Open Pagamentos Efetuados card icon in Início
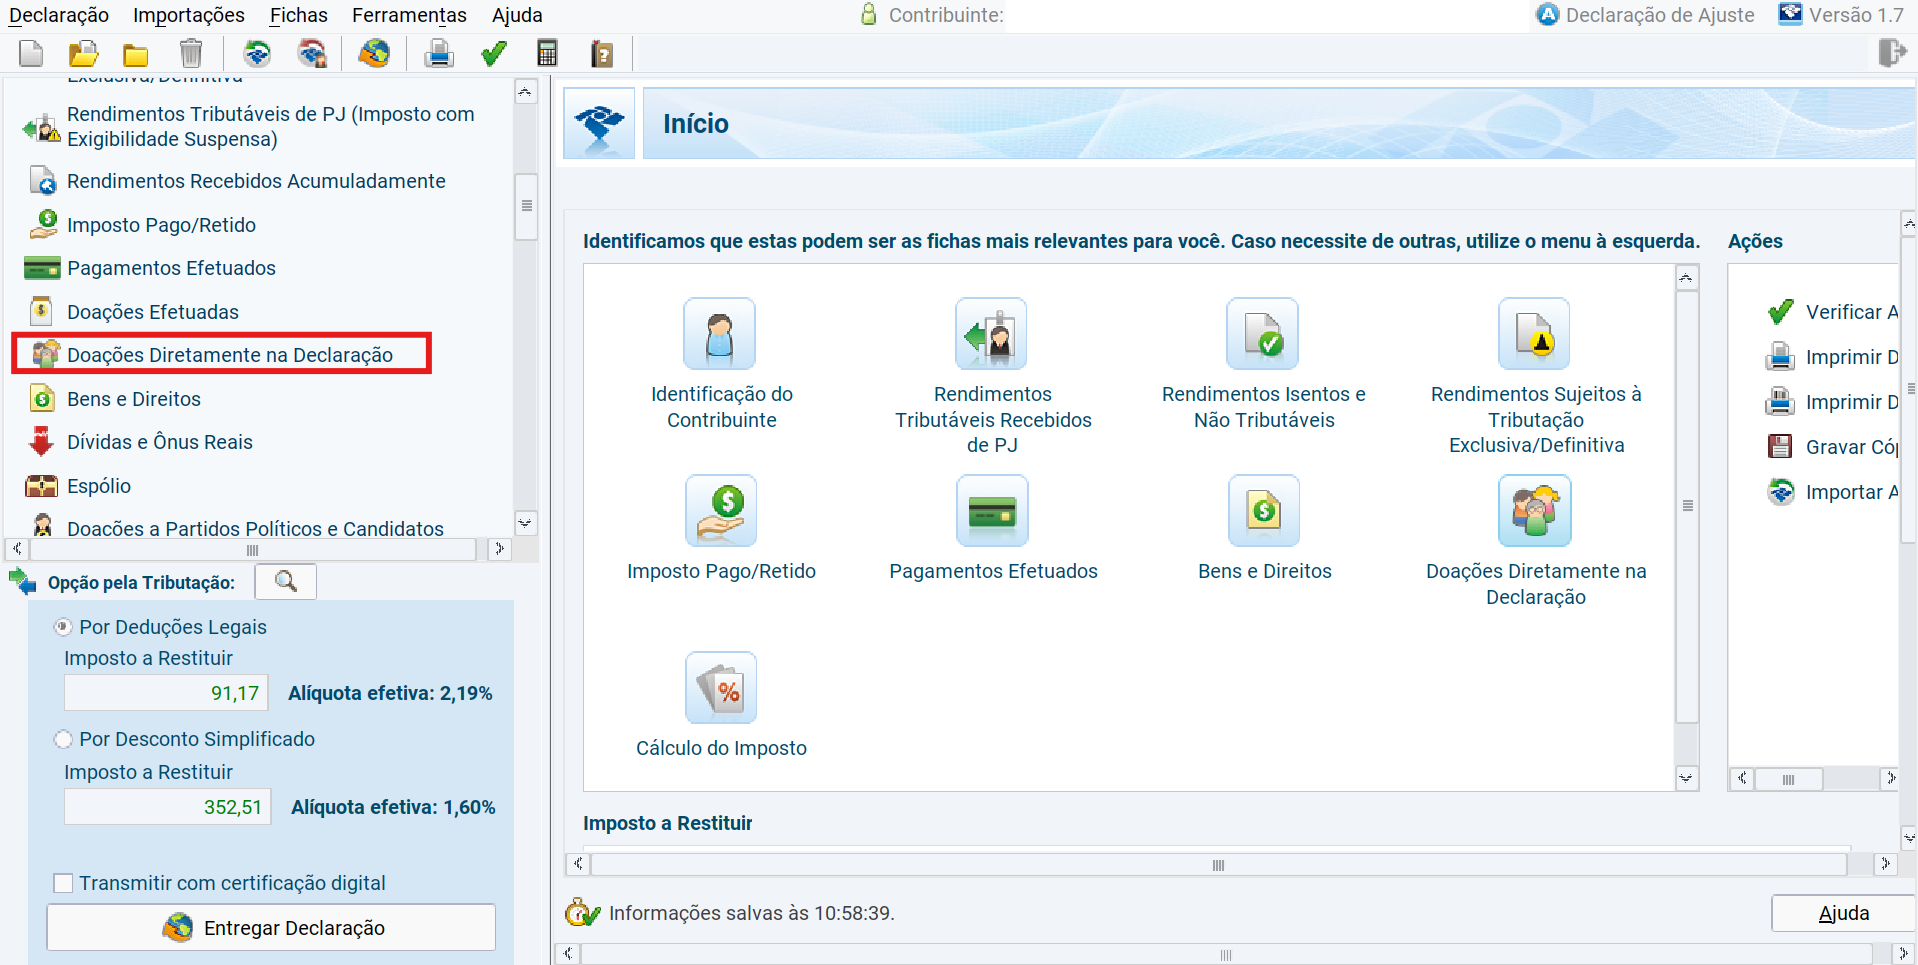The image size is (1918, 965). (x=992, y=511)
